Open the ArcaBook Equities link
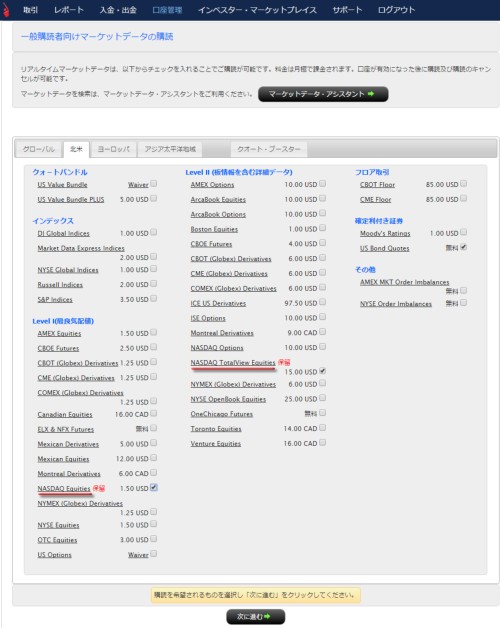The image size is (500, 628). click(218, 199)
